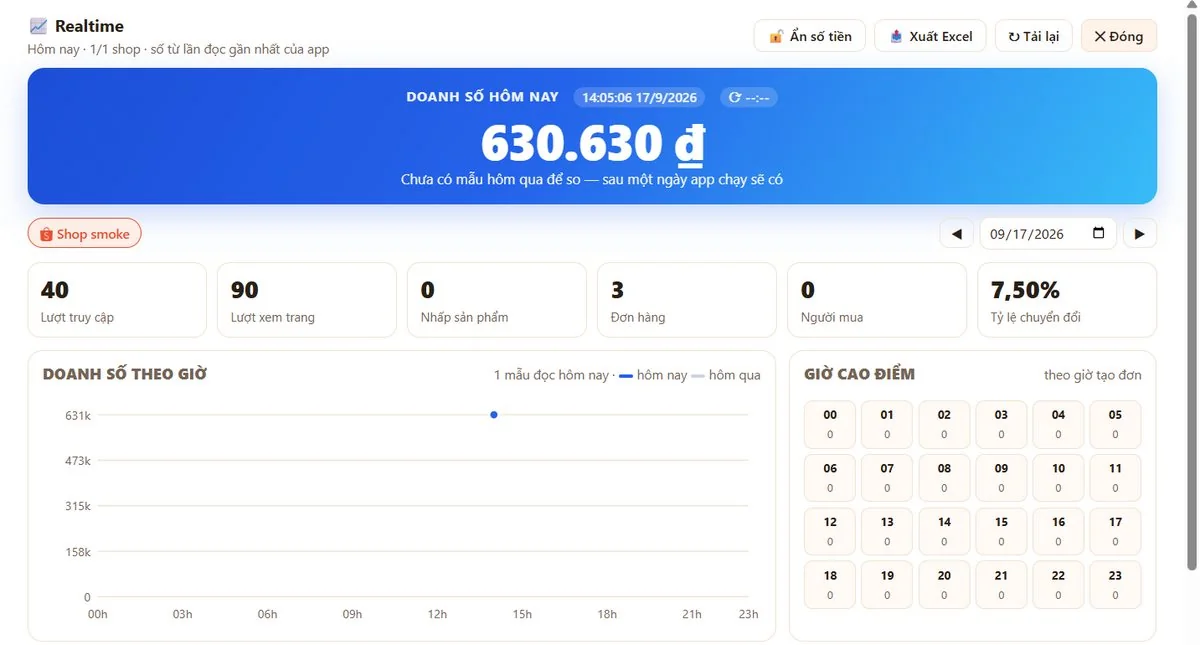This screenshot has width=1200, height=645.
Task: Click the date field showing 09/17/2026
Action: click(1048, 234)
